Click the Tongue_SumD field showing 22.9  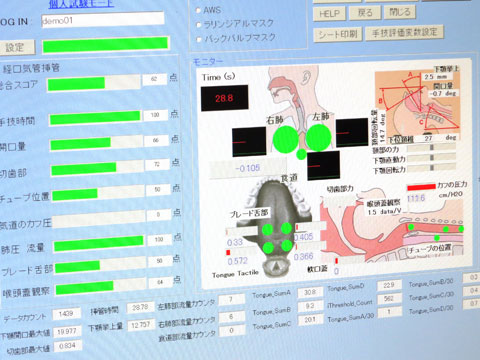click(x=389, y=285)
